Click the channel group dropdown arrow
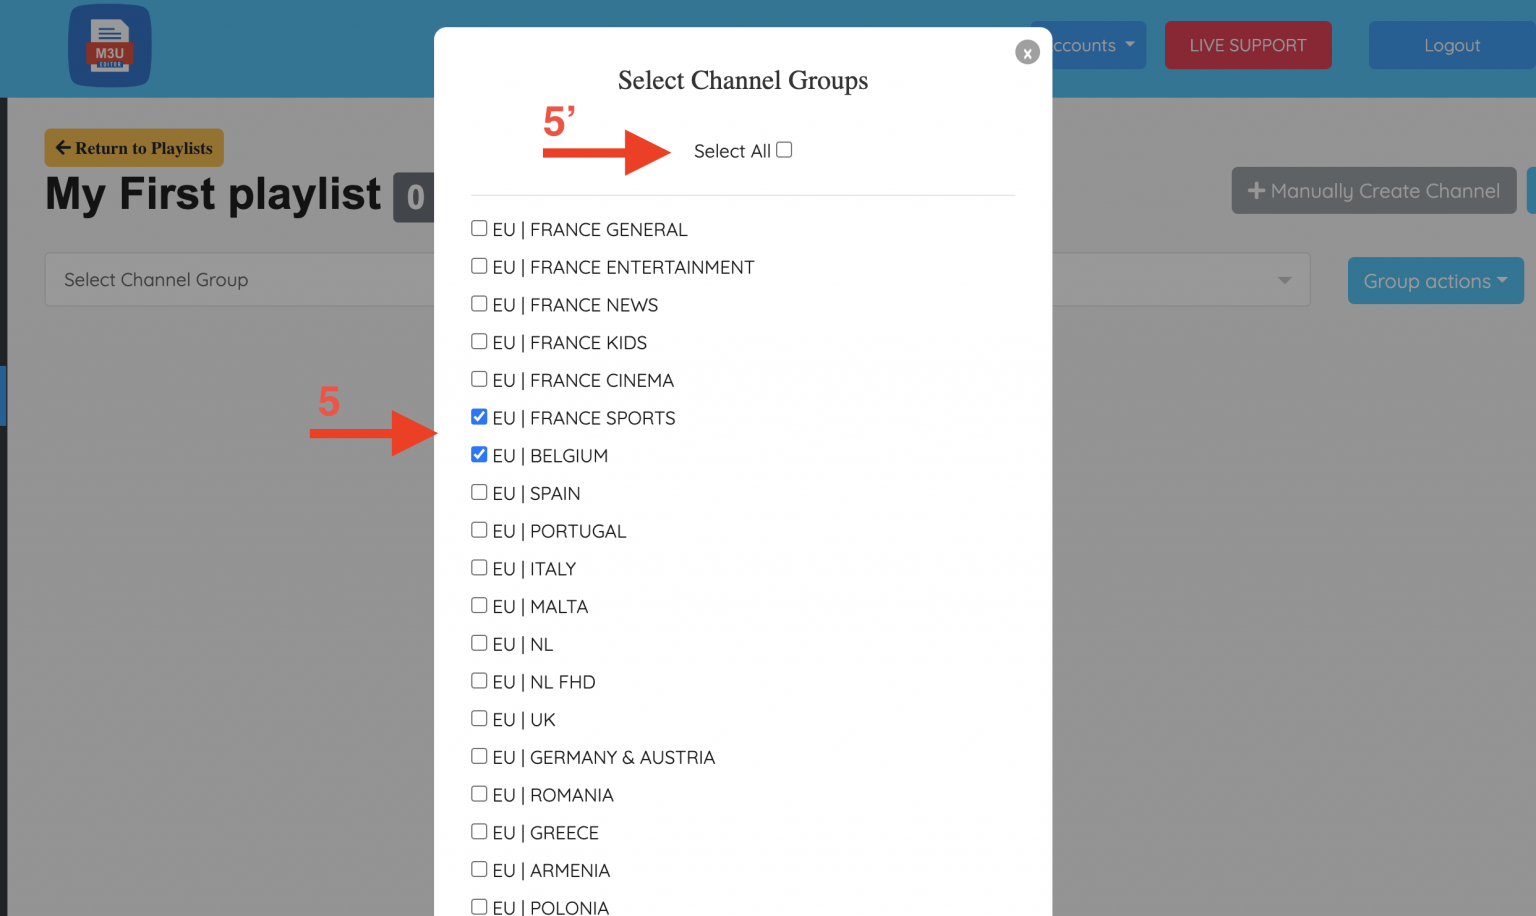 click(x=1284, y=280)
